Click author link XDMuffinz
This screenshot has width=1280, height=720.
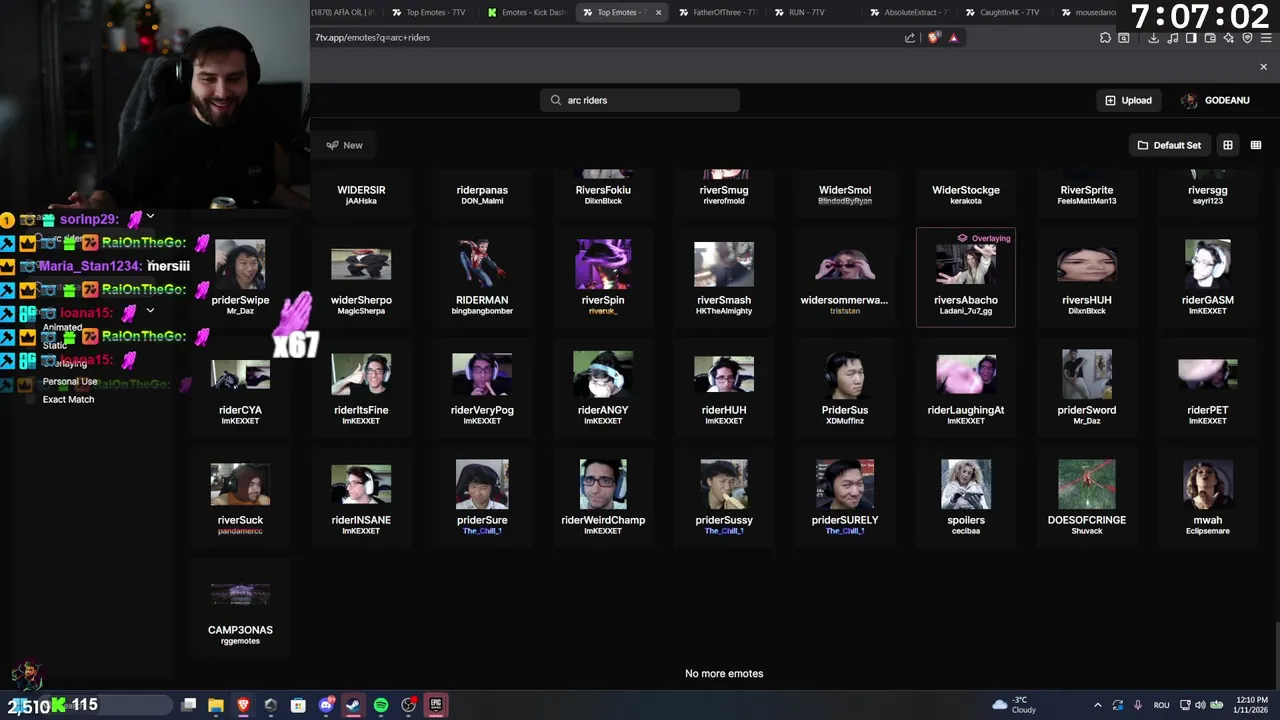(845, 421)
